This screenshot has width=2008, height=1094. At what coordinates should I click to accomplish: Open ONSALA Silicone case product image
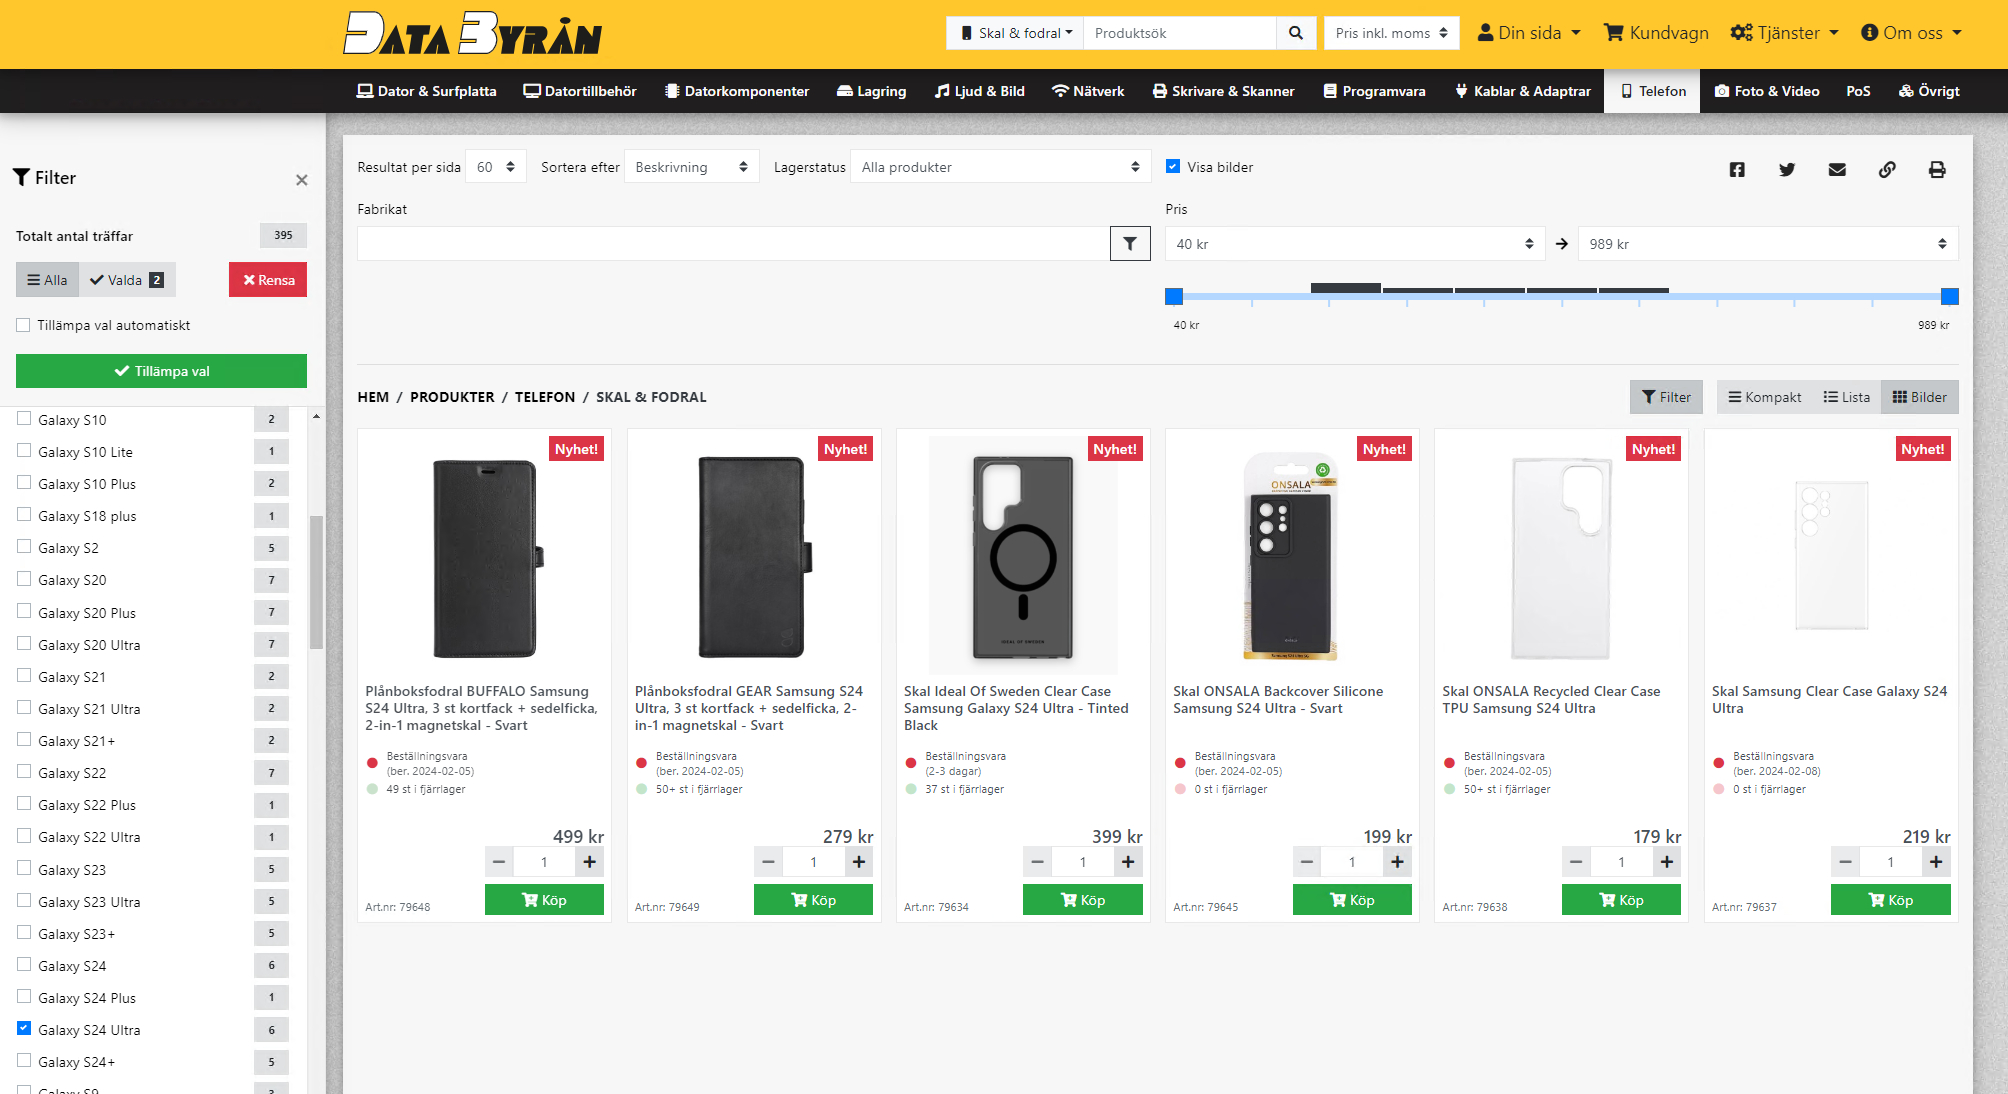[1292, 555]
